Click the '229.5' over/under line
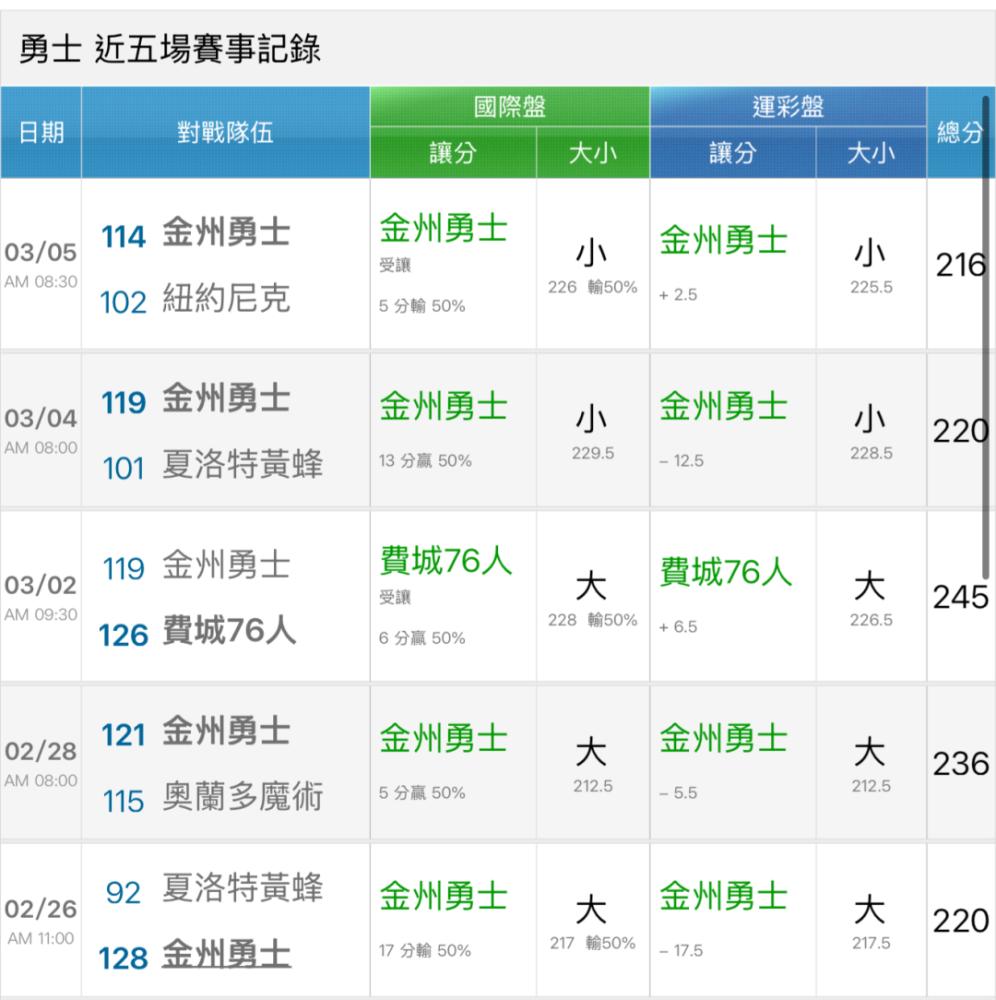 coord(593,453)
